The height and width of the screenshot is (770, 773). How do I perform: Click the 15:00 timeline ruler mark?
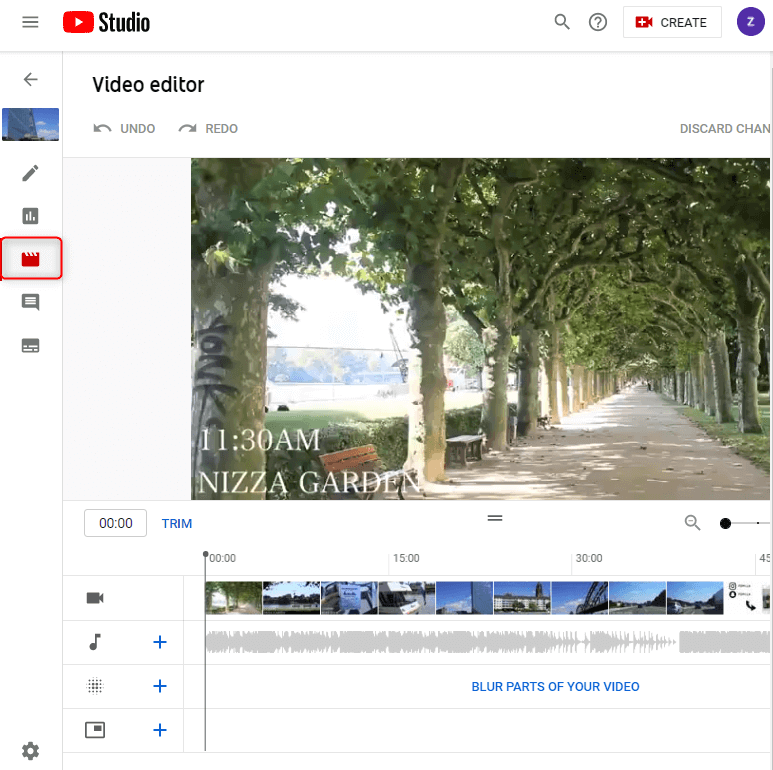[406, 558]
